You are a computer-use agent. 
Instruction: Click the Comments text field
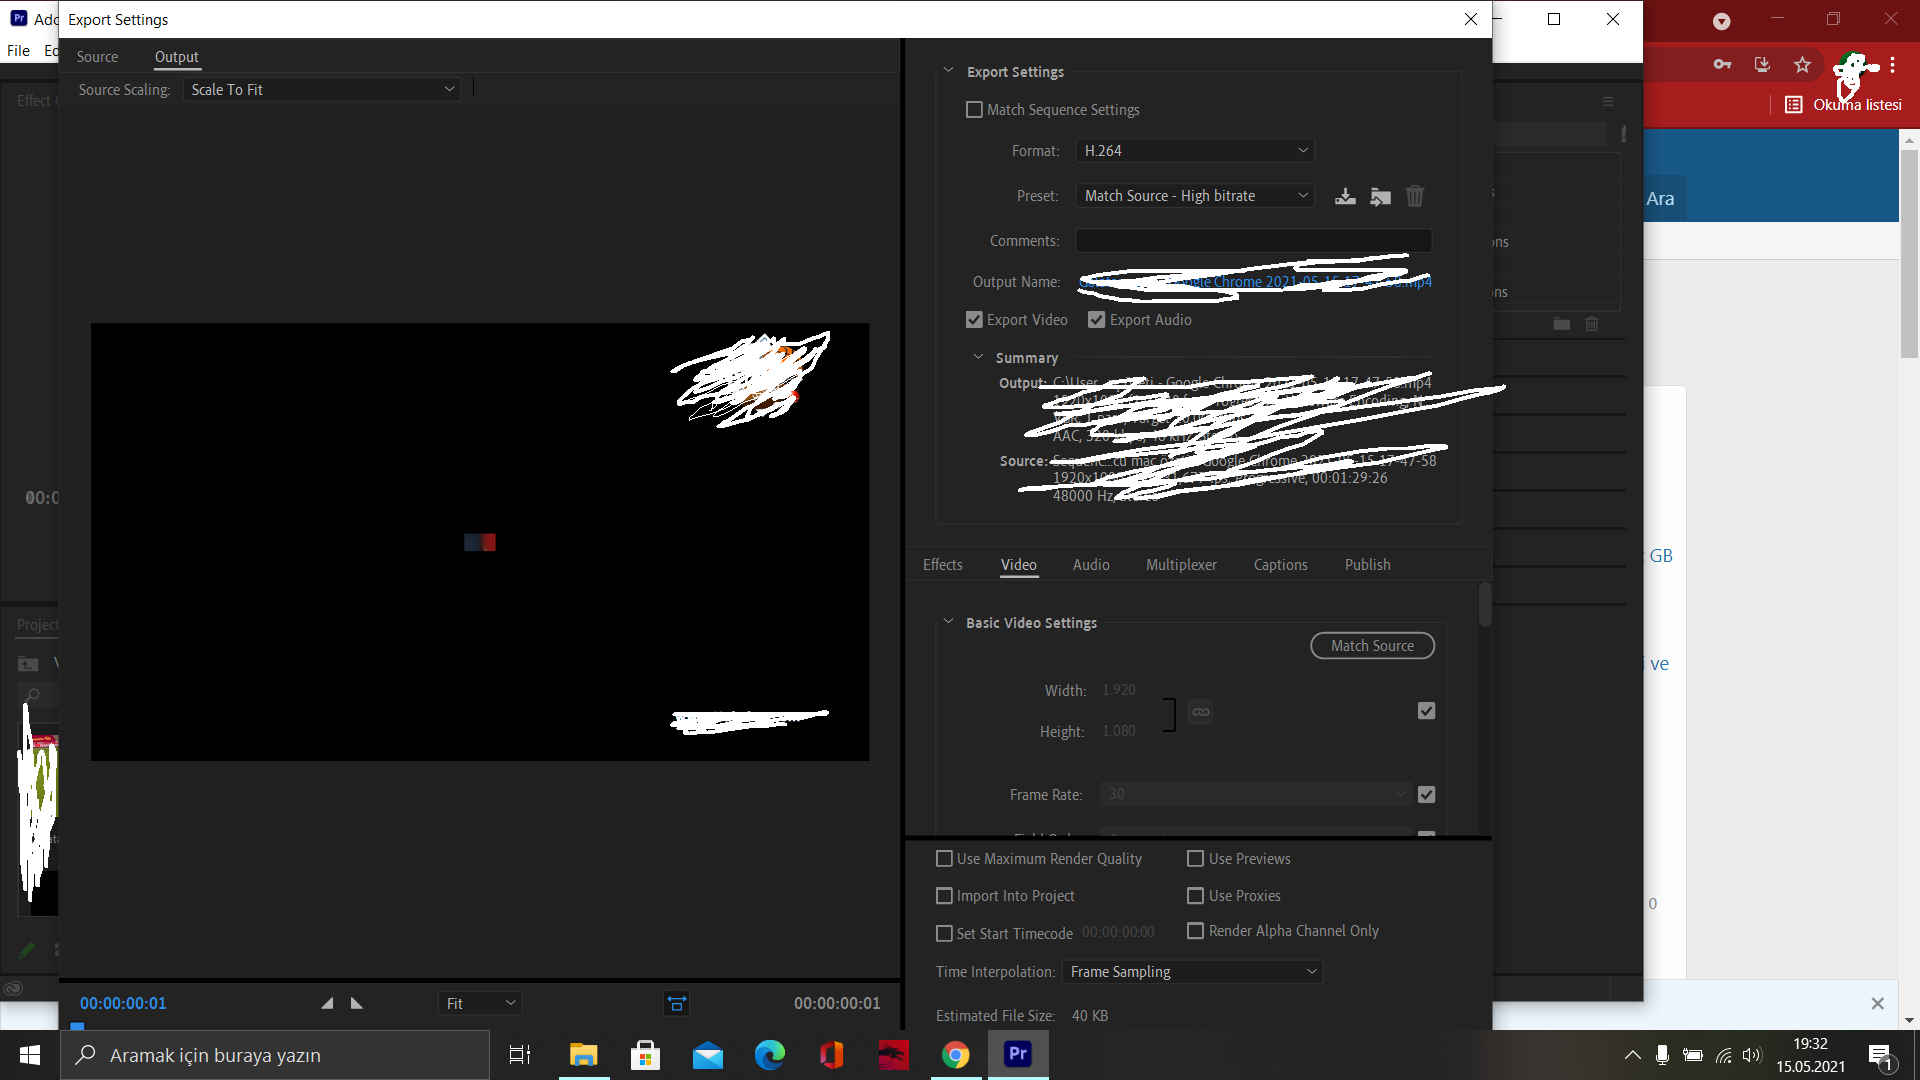tap(1253, 241)
